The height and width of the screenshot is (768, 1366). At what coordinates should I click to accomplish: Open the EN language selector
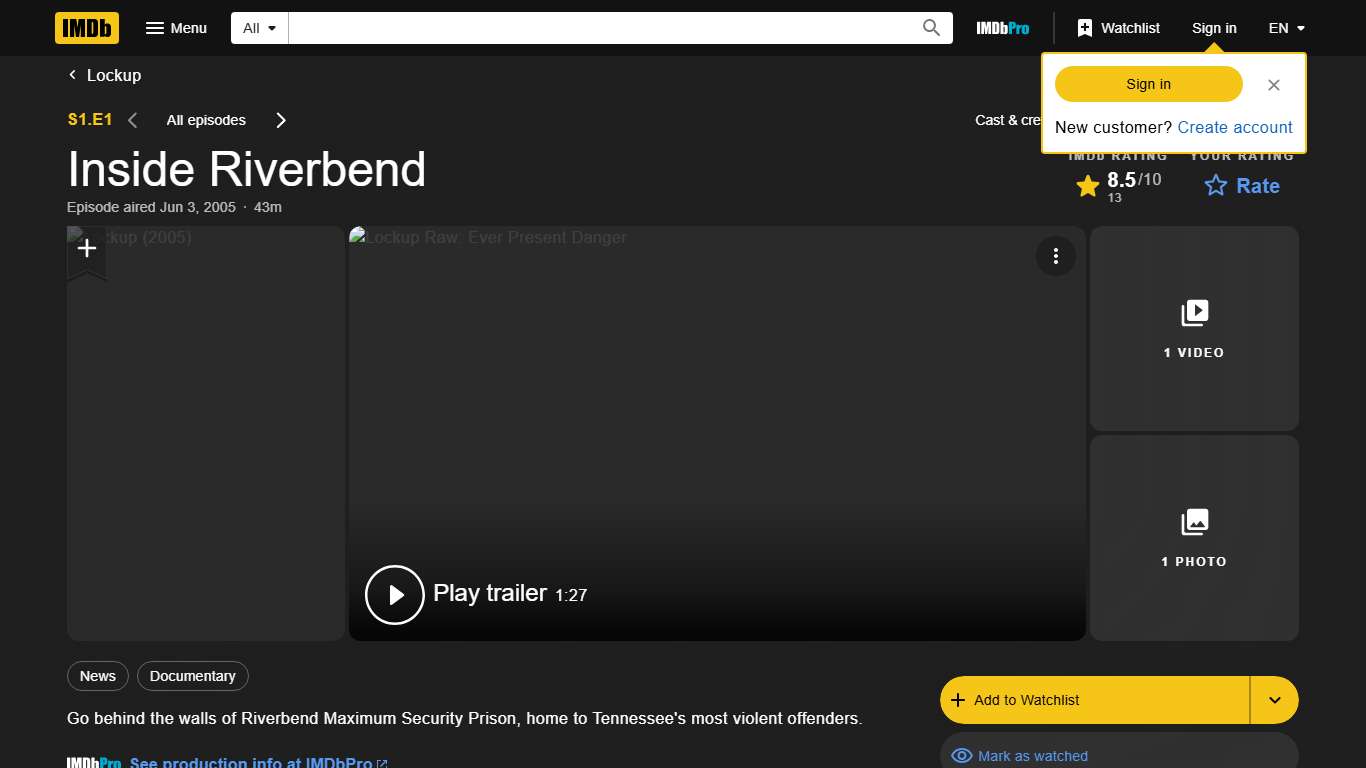(x=1286, y=28)
